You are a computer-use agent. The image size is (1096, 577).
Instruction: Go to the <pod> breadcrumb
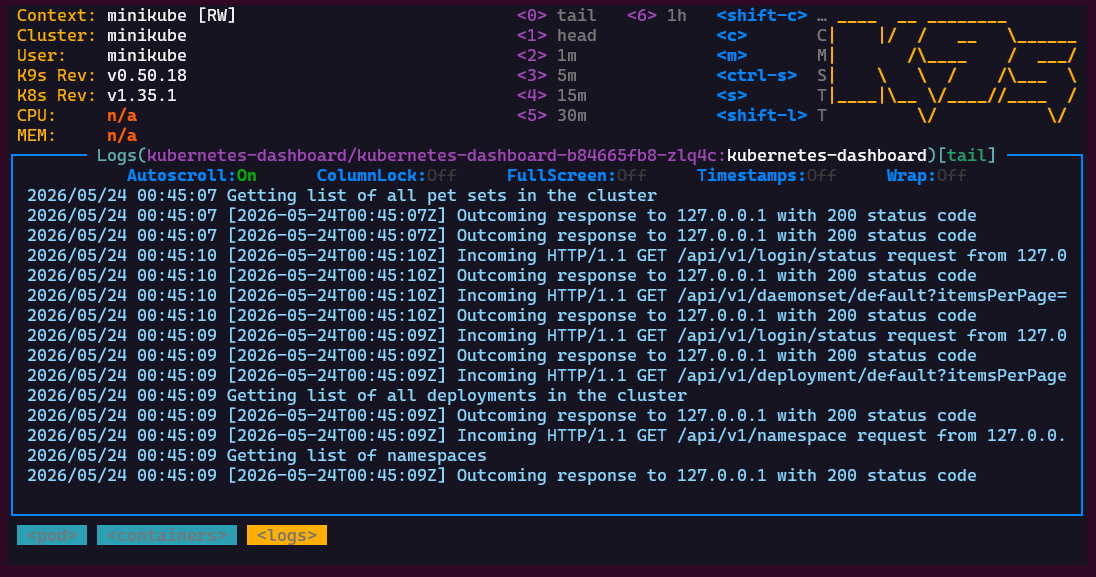(x=52, y=535)
